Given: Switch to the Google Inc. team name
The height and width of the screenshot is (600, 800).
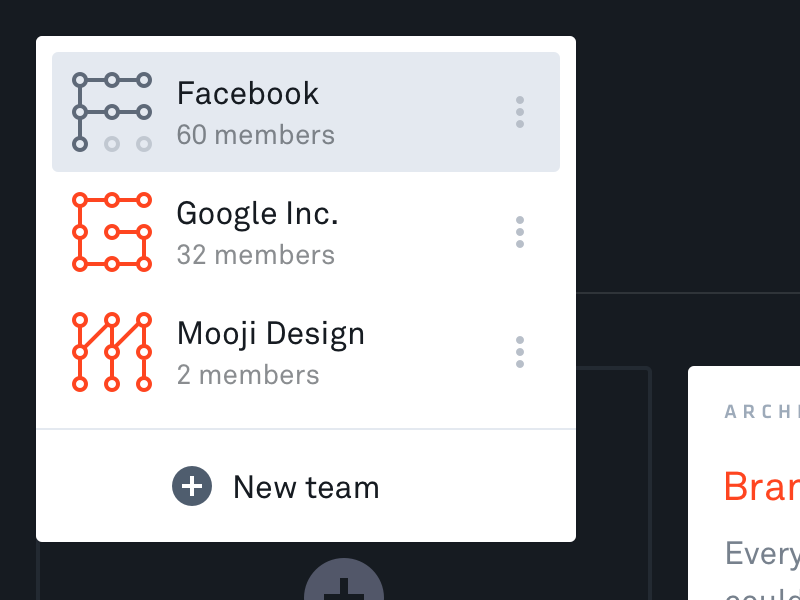Looking at the screenshot, I should coord(257,214).
